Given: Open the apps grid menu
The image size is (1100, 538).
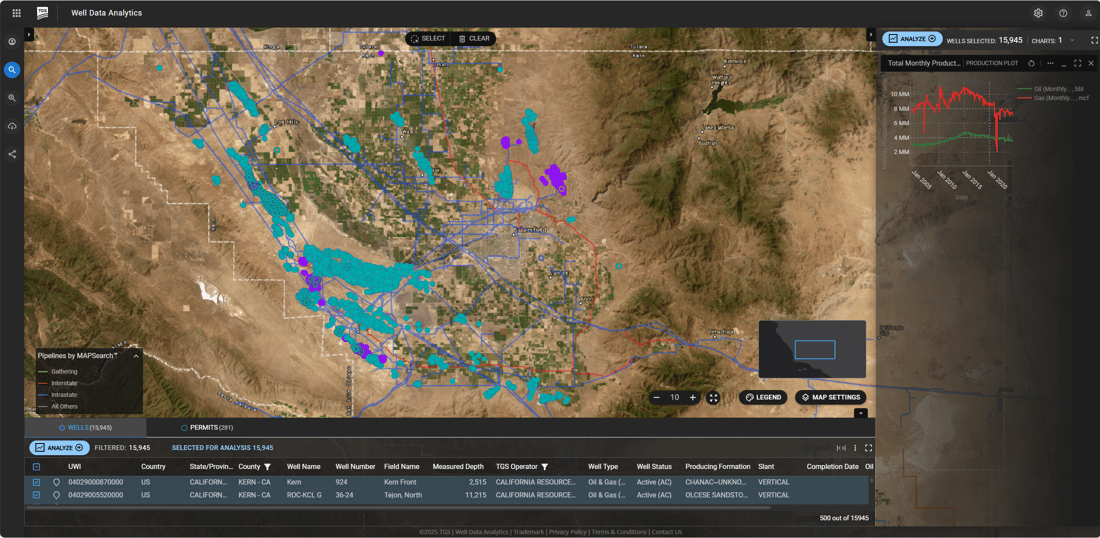Looking at the screenshot, I should (x=16, y=13).
